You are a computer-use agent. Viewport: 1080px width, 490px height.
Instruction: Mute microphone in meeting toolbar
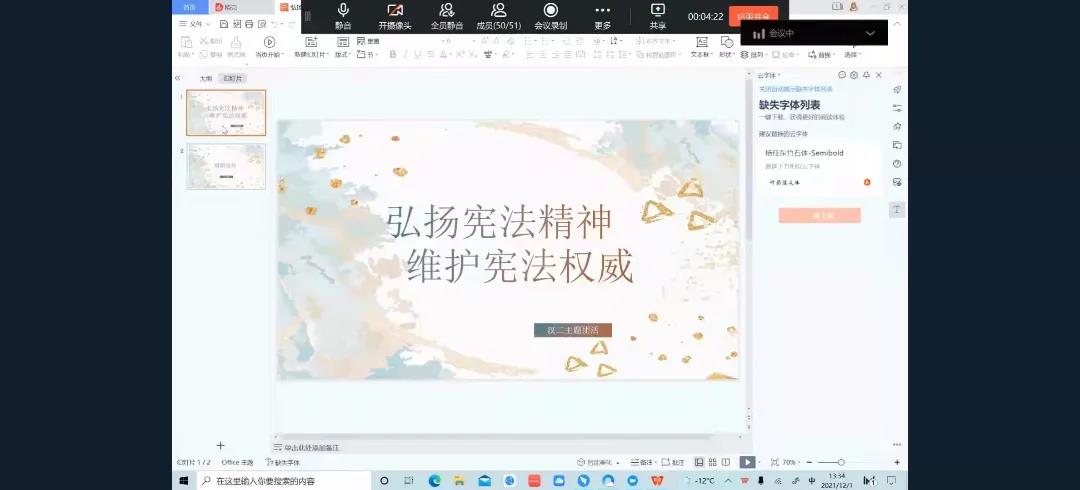point(343,15)
